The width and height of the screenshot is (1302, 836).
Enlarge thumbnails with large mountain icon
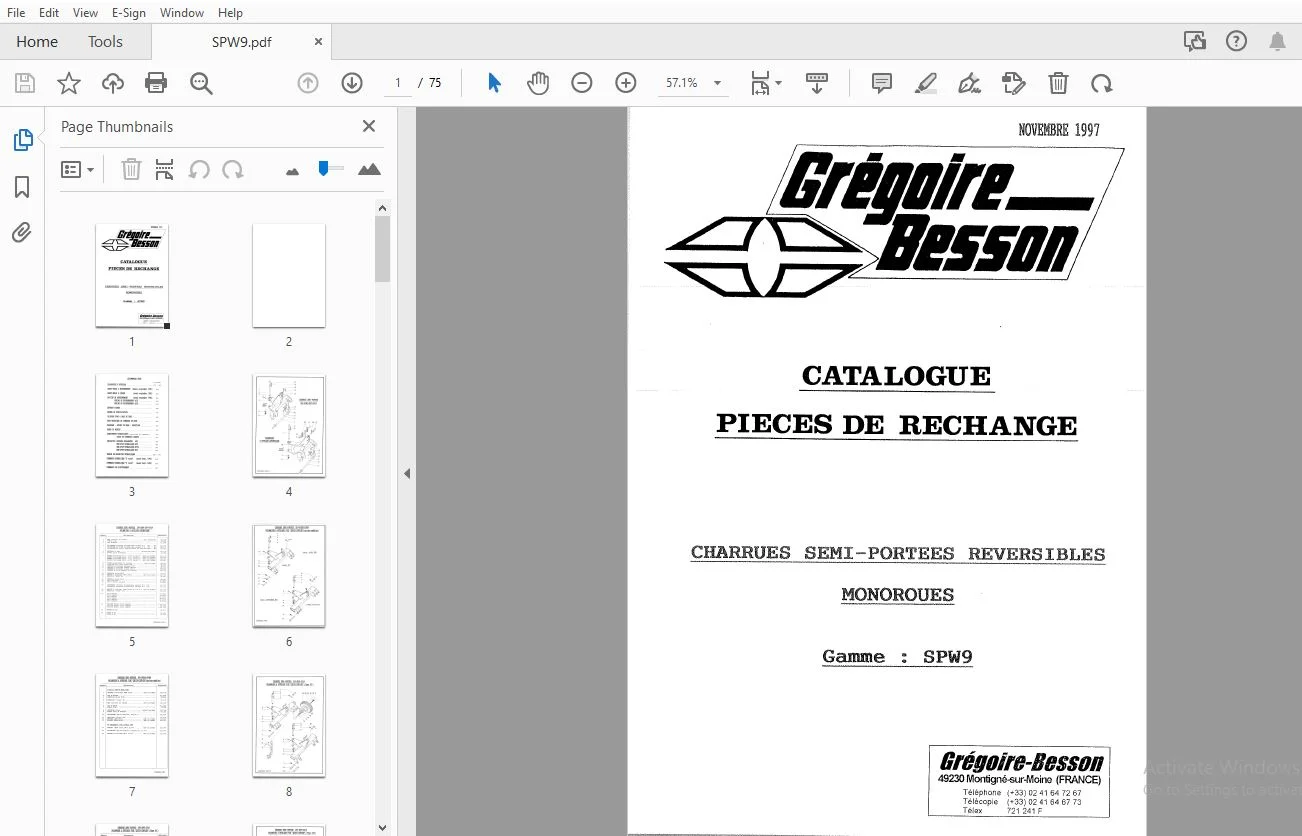(369, 169)
